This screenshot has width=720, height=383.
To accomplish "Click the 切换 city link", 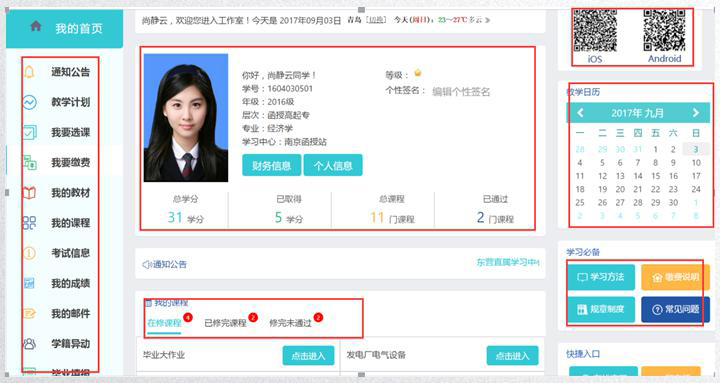I will (377, 20).
